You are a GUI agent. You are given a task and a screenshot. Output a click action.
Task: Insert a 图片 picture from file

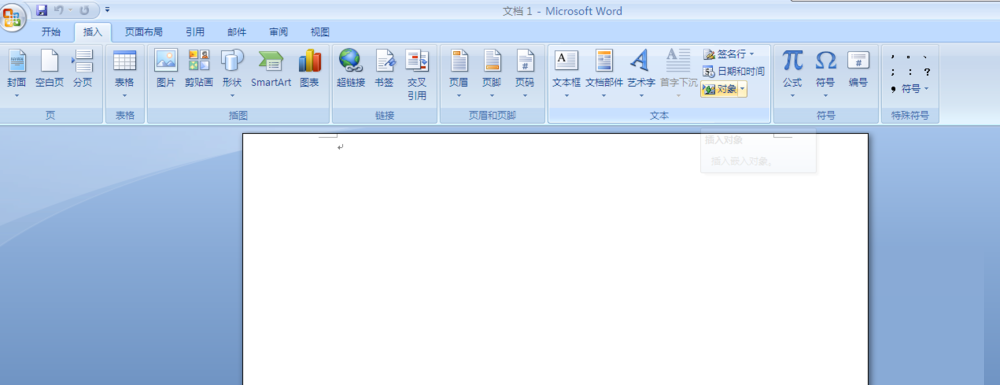166,69
